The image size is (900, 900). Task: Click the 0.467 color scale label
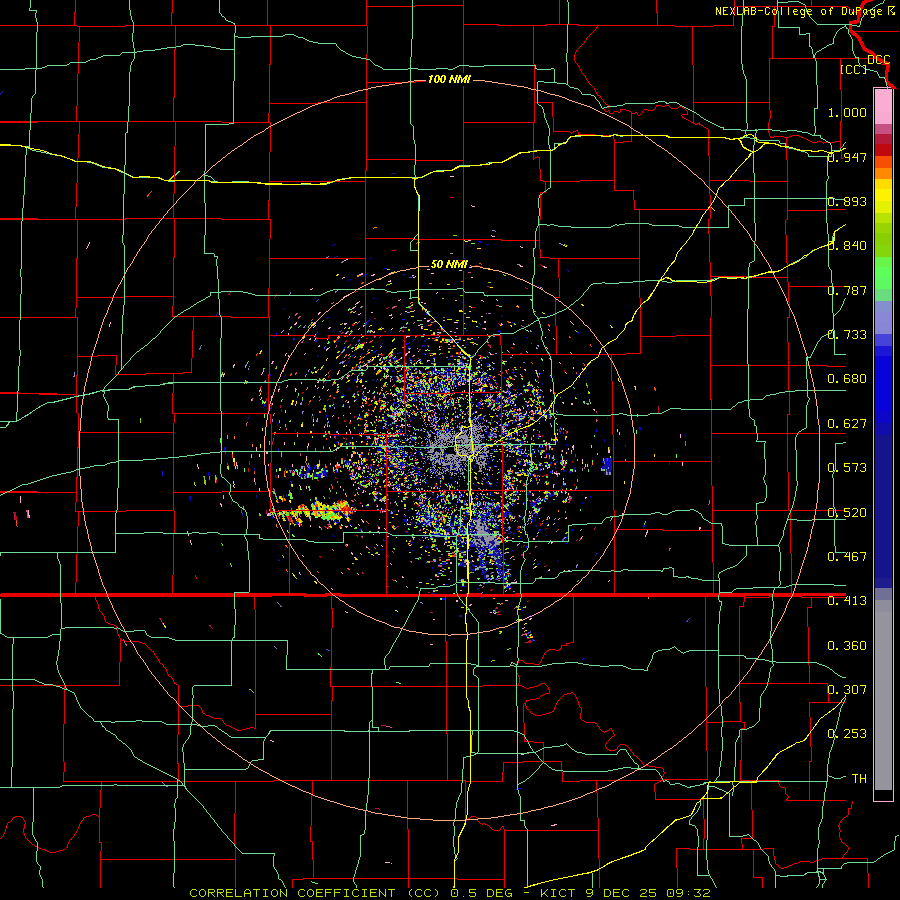click(x=847, y=557)
